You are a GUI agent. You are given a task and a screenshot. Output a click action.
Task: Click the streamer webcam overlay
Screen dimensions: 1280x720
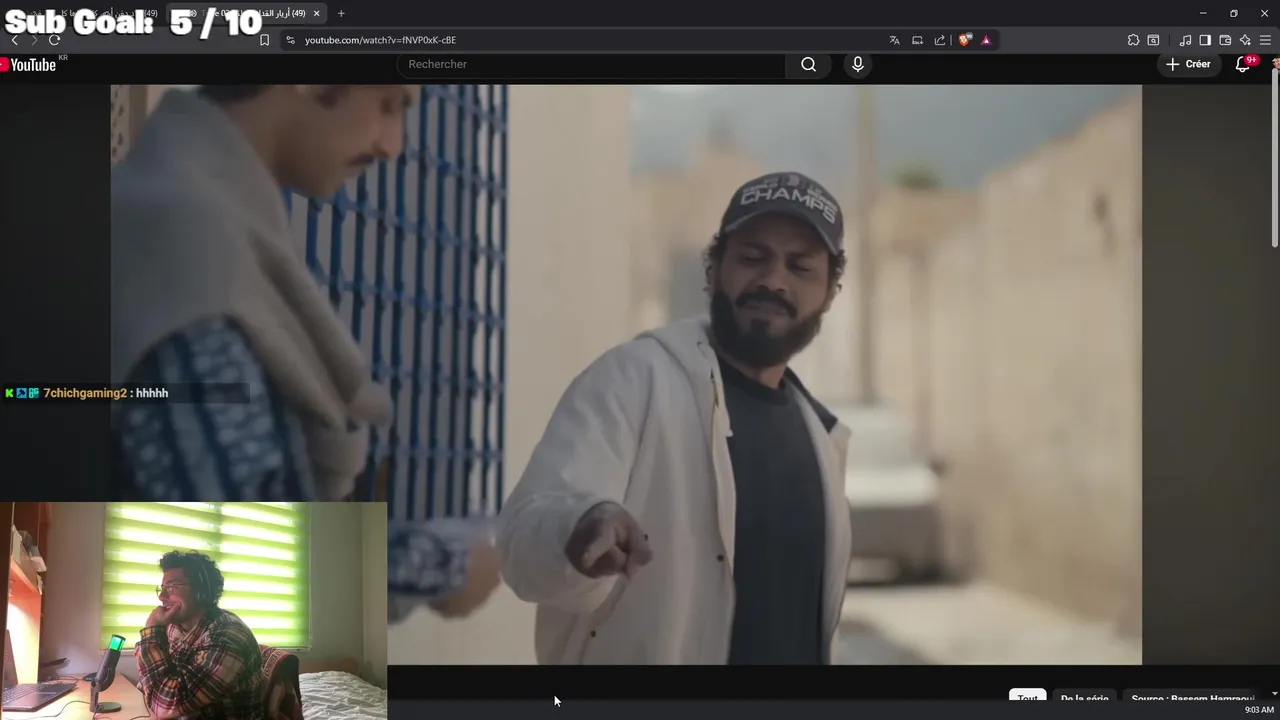point(193,611)
